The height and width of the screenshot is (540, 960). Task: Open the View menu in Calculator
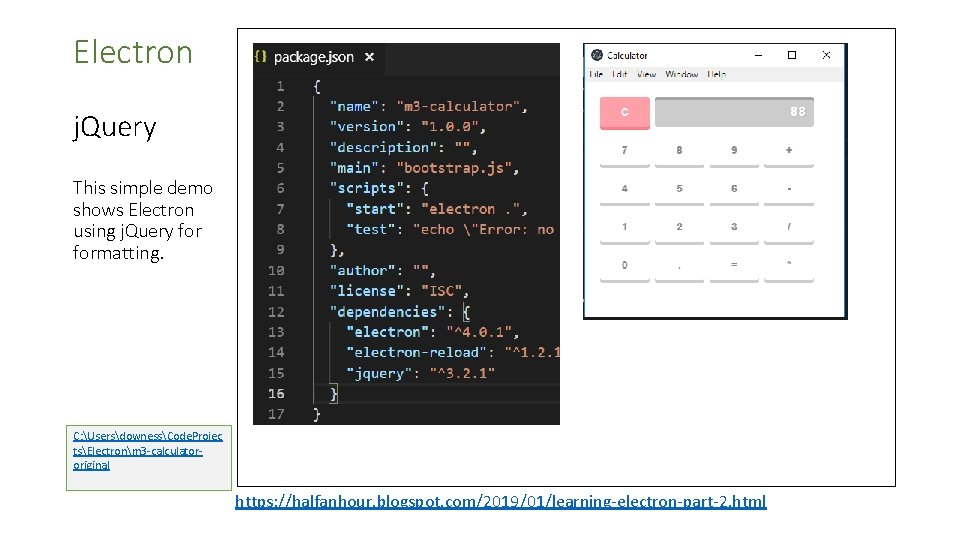tap(647, 74)
